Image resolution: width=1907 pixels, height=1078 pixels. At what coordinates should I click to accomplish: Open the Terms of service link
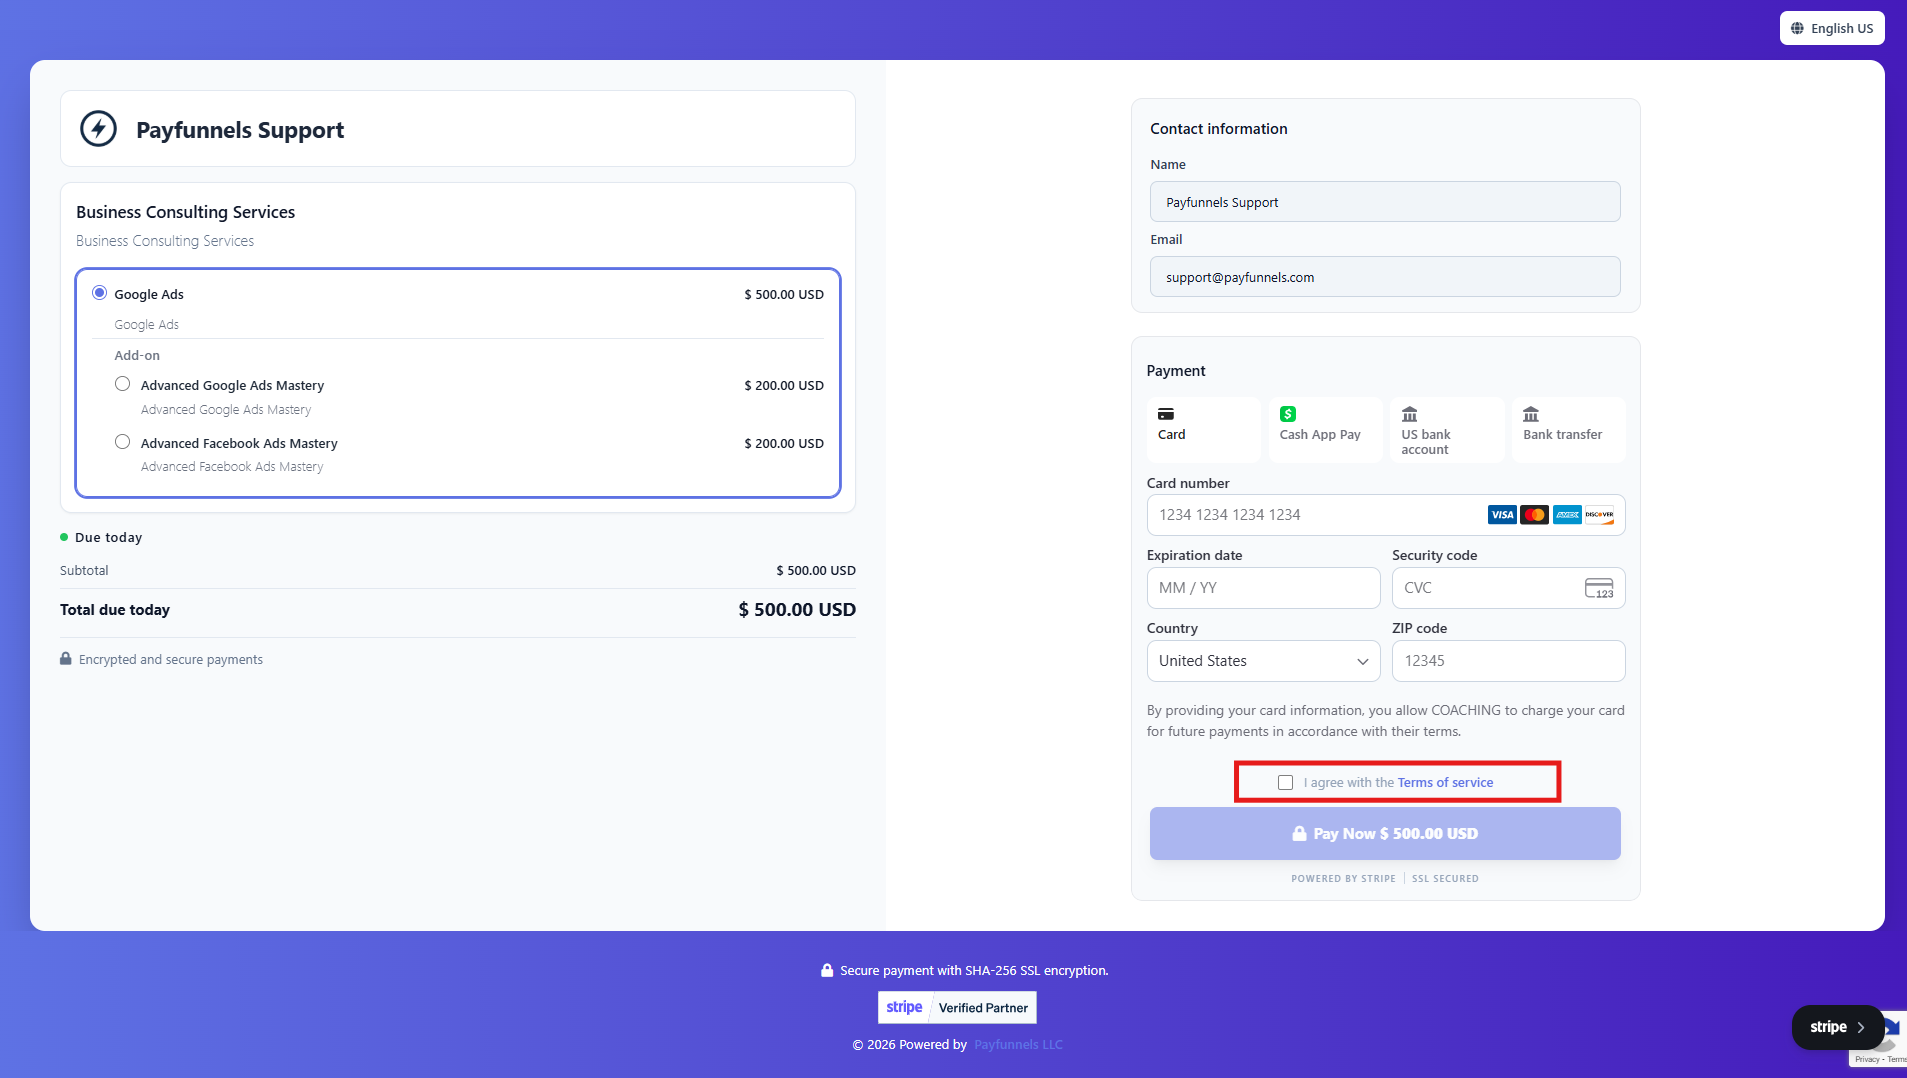coord(1445,783)
